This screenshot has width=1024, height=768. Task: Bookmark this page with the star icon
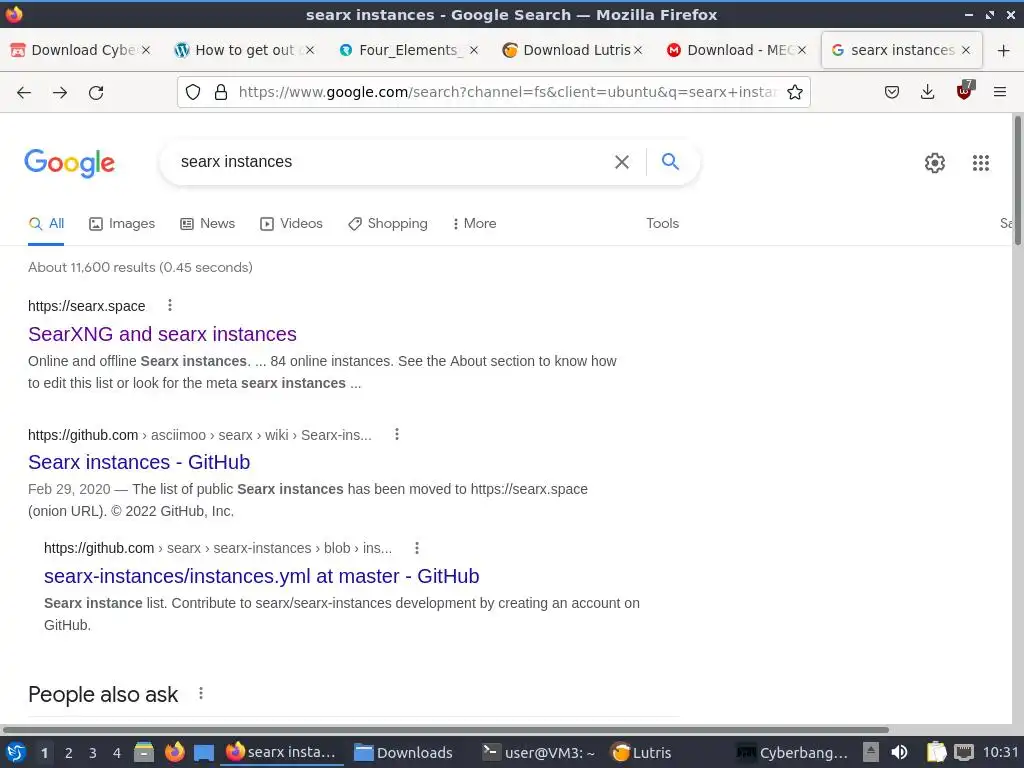tap(795, 92)
